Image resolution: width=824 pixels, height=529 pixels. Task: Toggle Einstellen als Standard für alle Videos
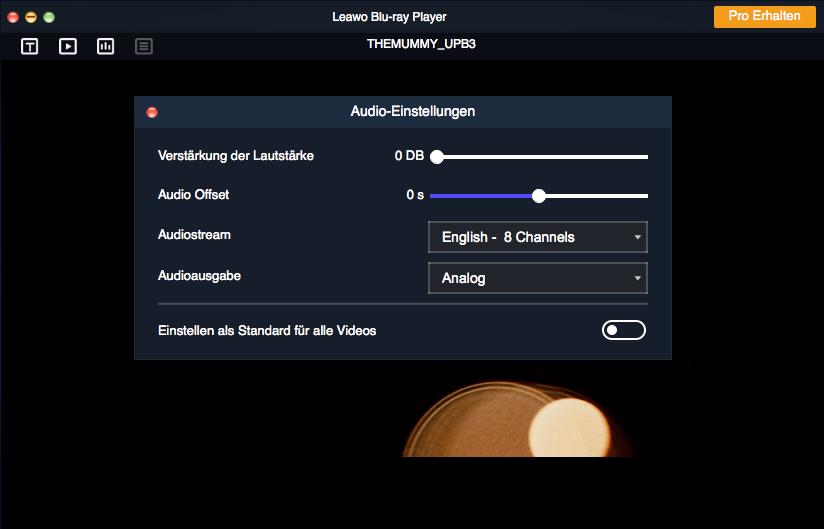(624, 330)
